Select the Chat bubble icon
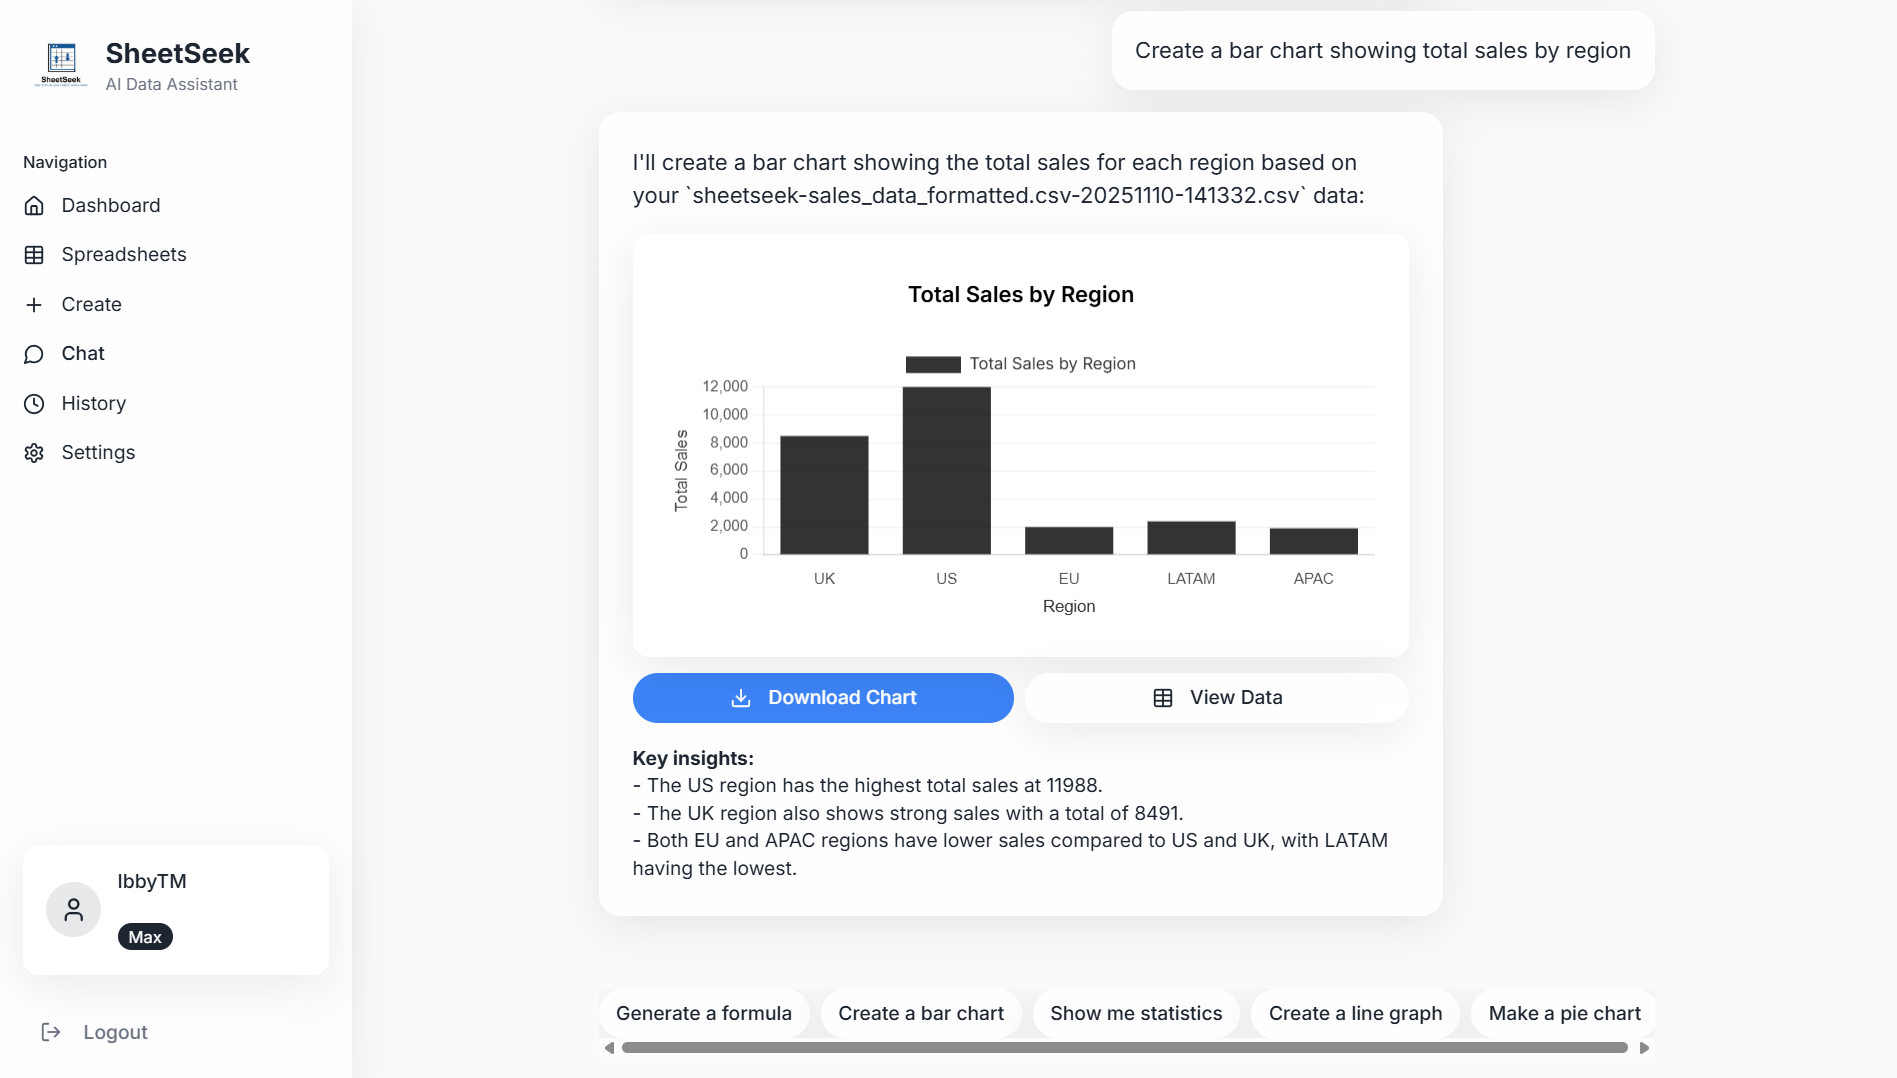 pyautogui.click(x=34, y=353)
